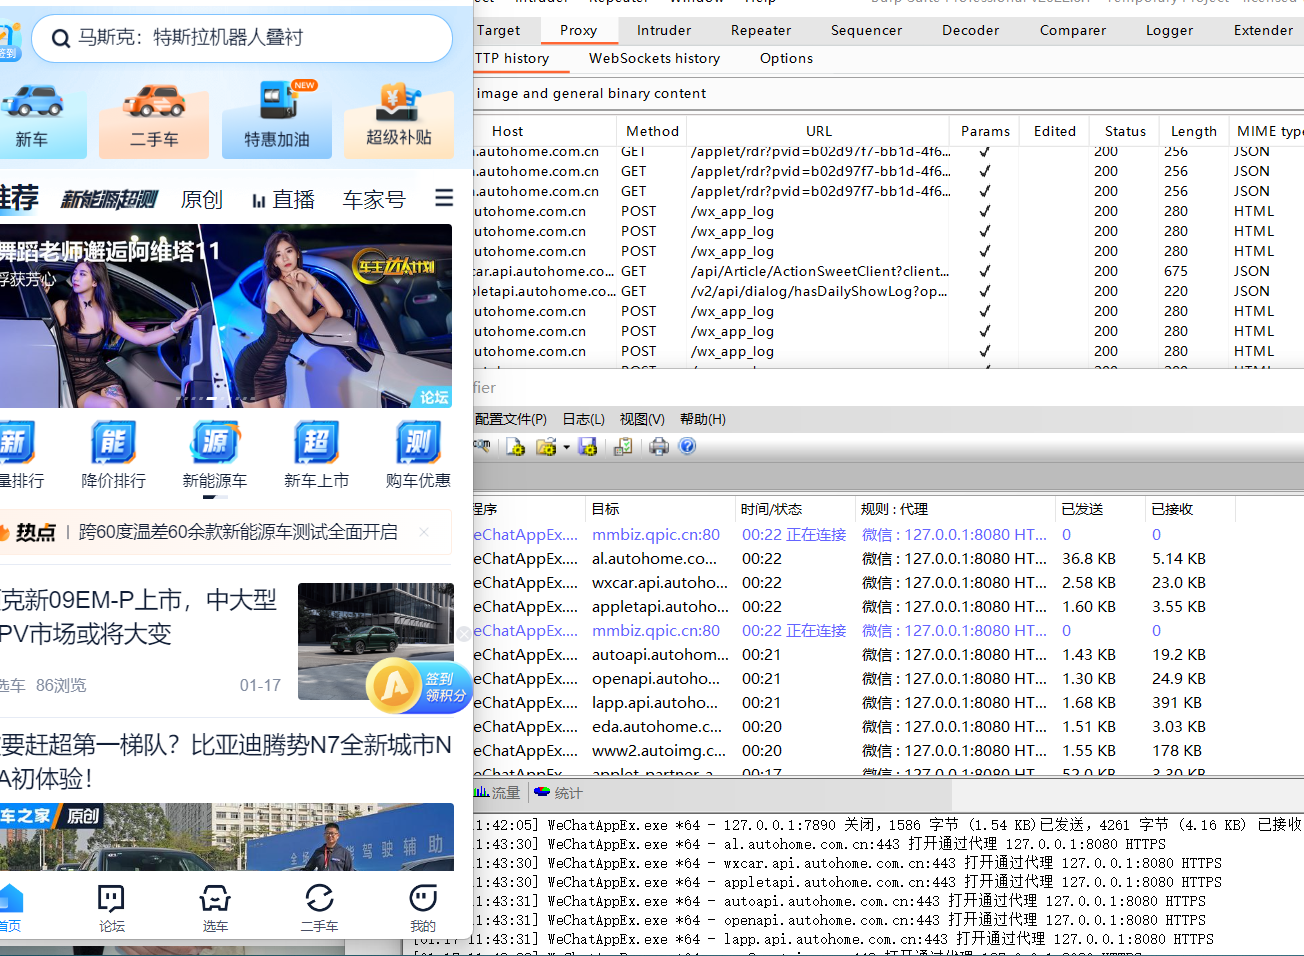Viewport: 1304px width, 956px height.
Task: Open Proxifier 帮助(H) menu
Action: [703, 419]
